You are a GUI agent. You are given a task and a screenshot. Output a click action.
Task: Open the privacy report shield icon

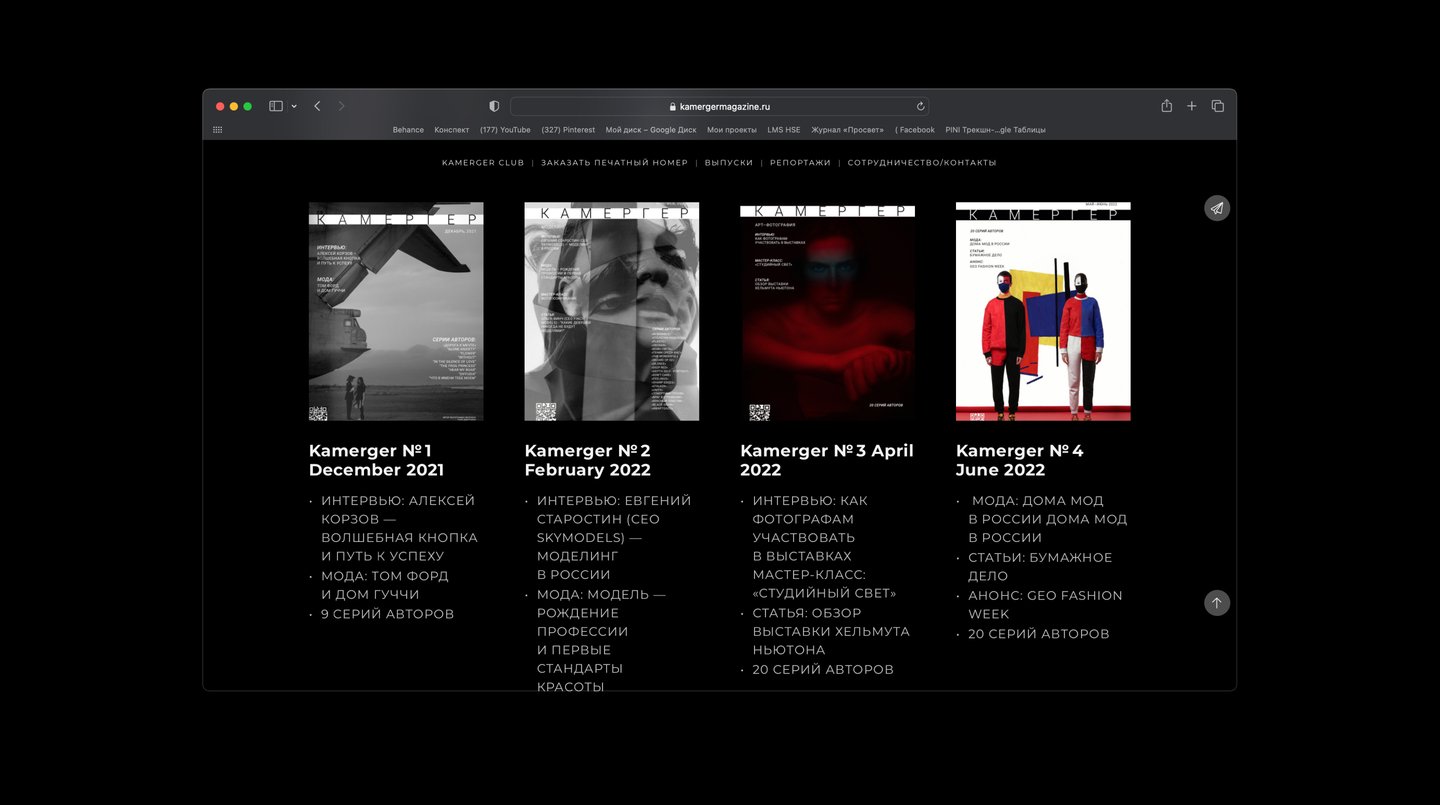[x=494, y=106]
